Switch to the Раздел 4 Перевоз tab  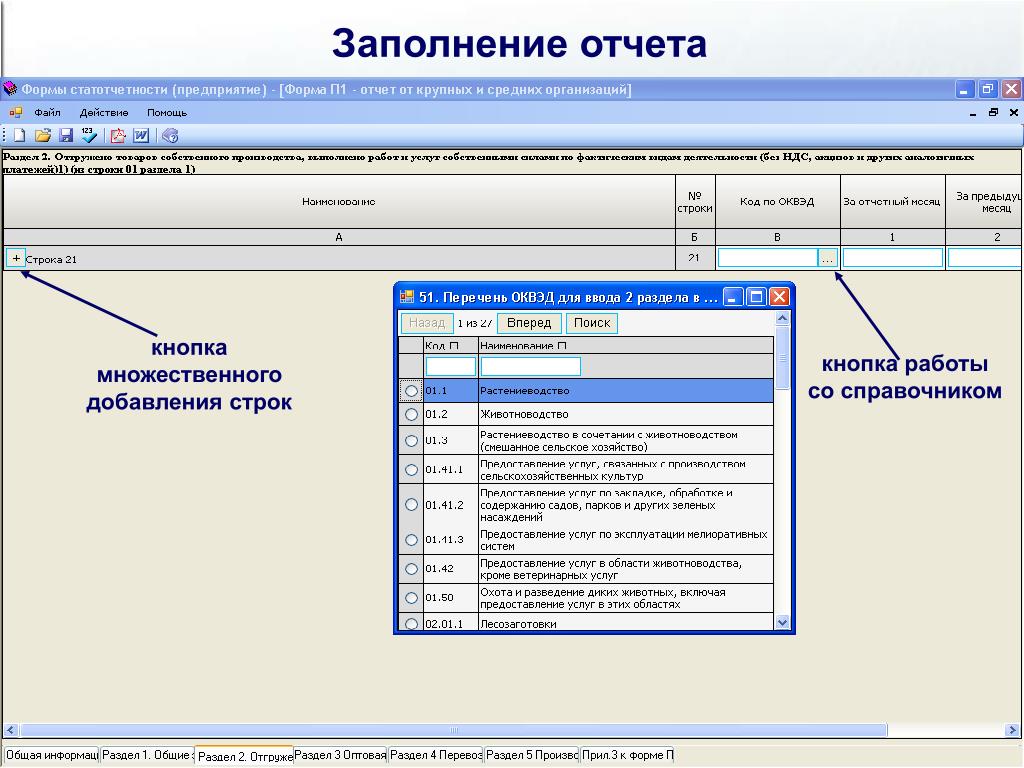tap(436, 755)
